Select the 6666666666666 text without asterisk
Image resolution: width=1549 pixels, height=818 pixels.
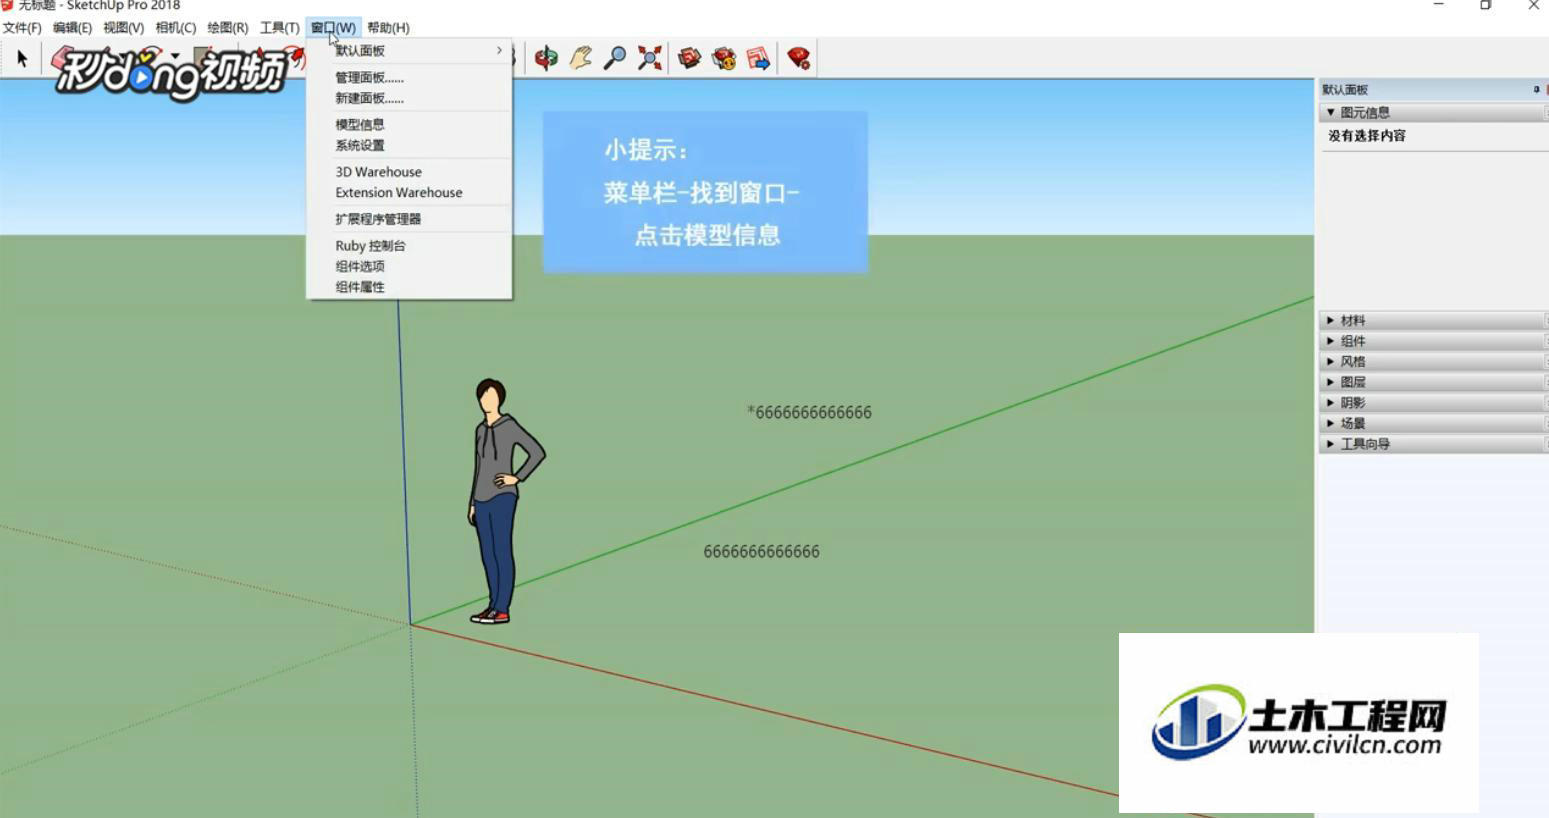tap(761, 551)
